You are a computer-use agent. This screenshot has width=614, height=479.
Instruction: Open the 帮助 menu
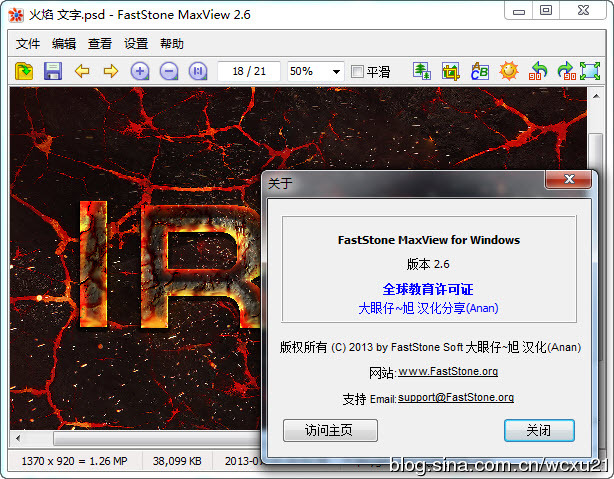pos(172,43)
